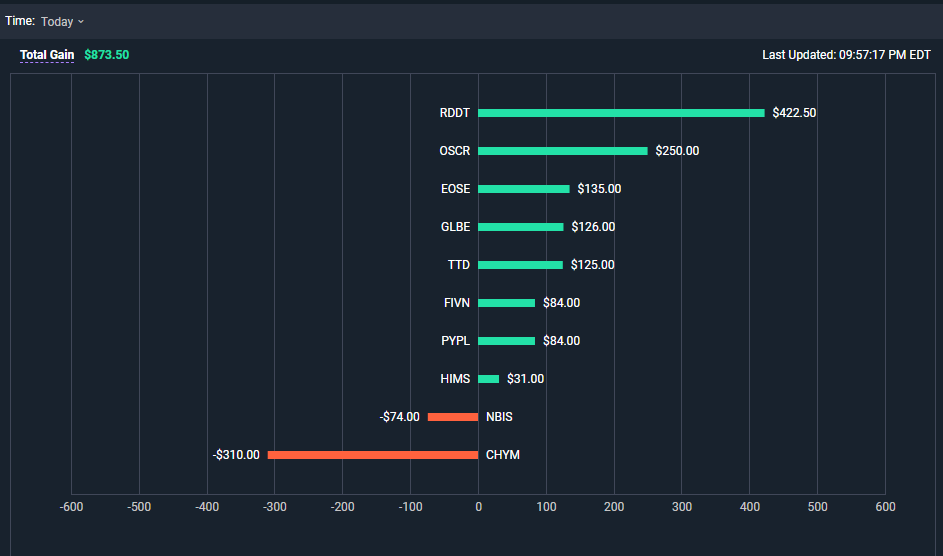Select the CHYM red loss bar

373,455
